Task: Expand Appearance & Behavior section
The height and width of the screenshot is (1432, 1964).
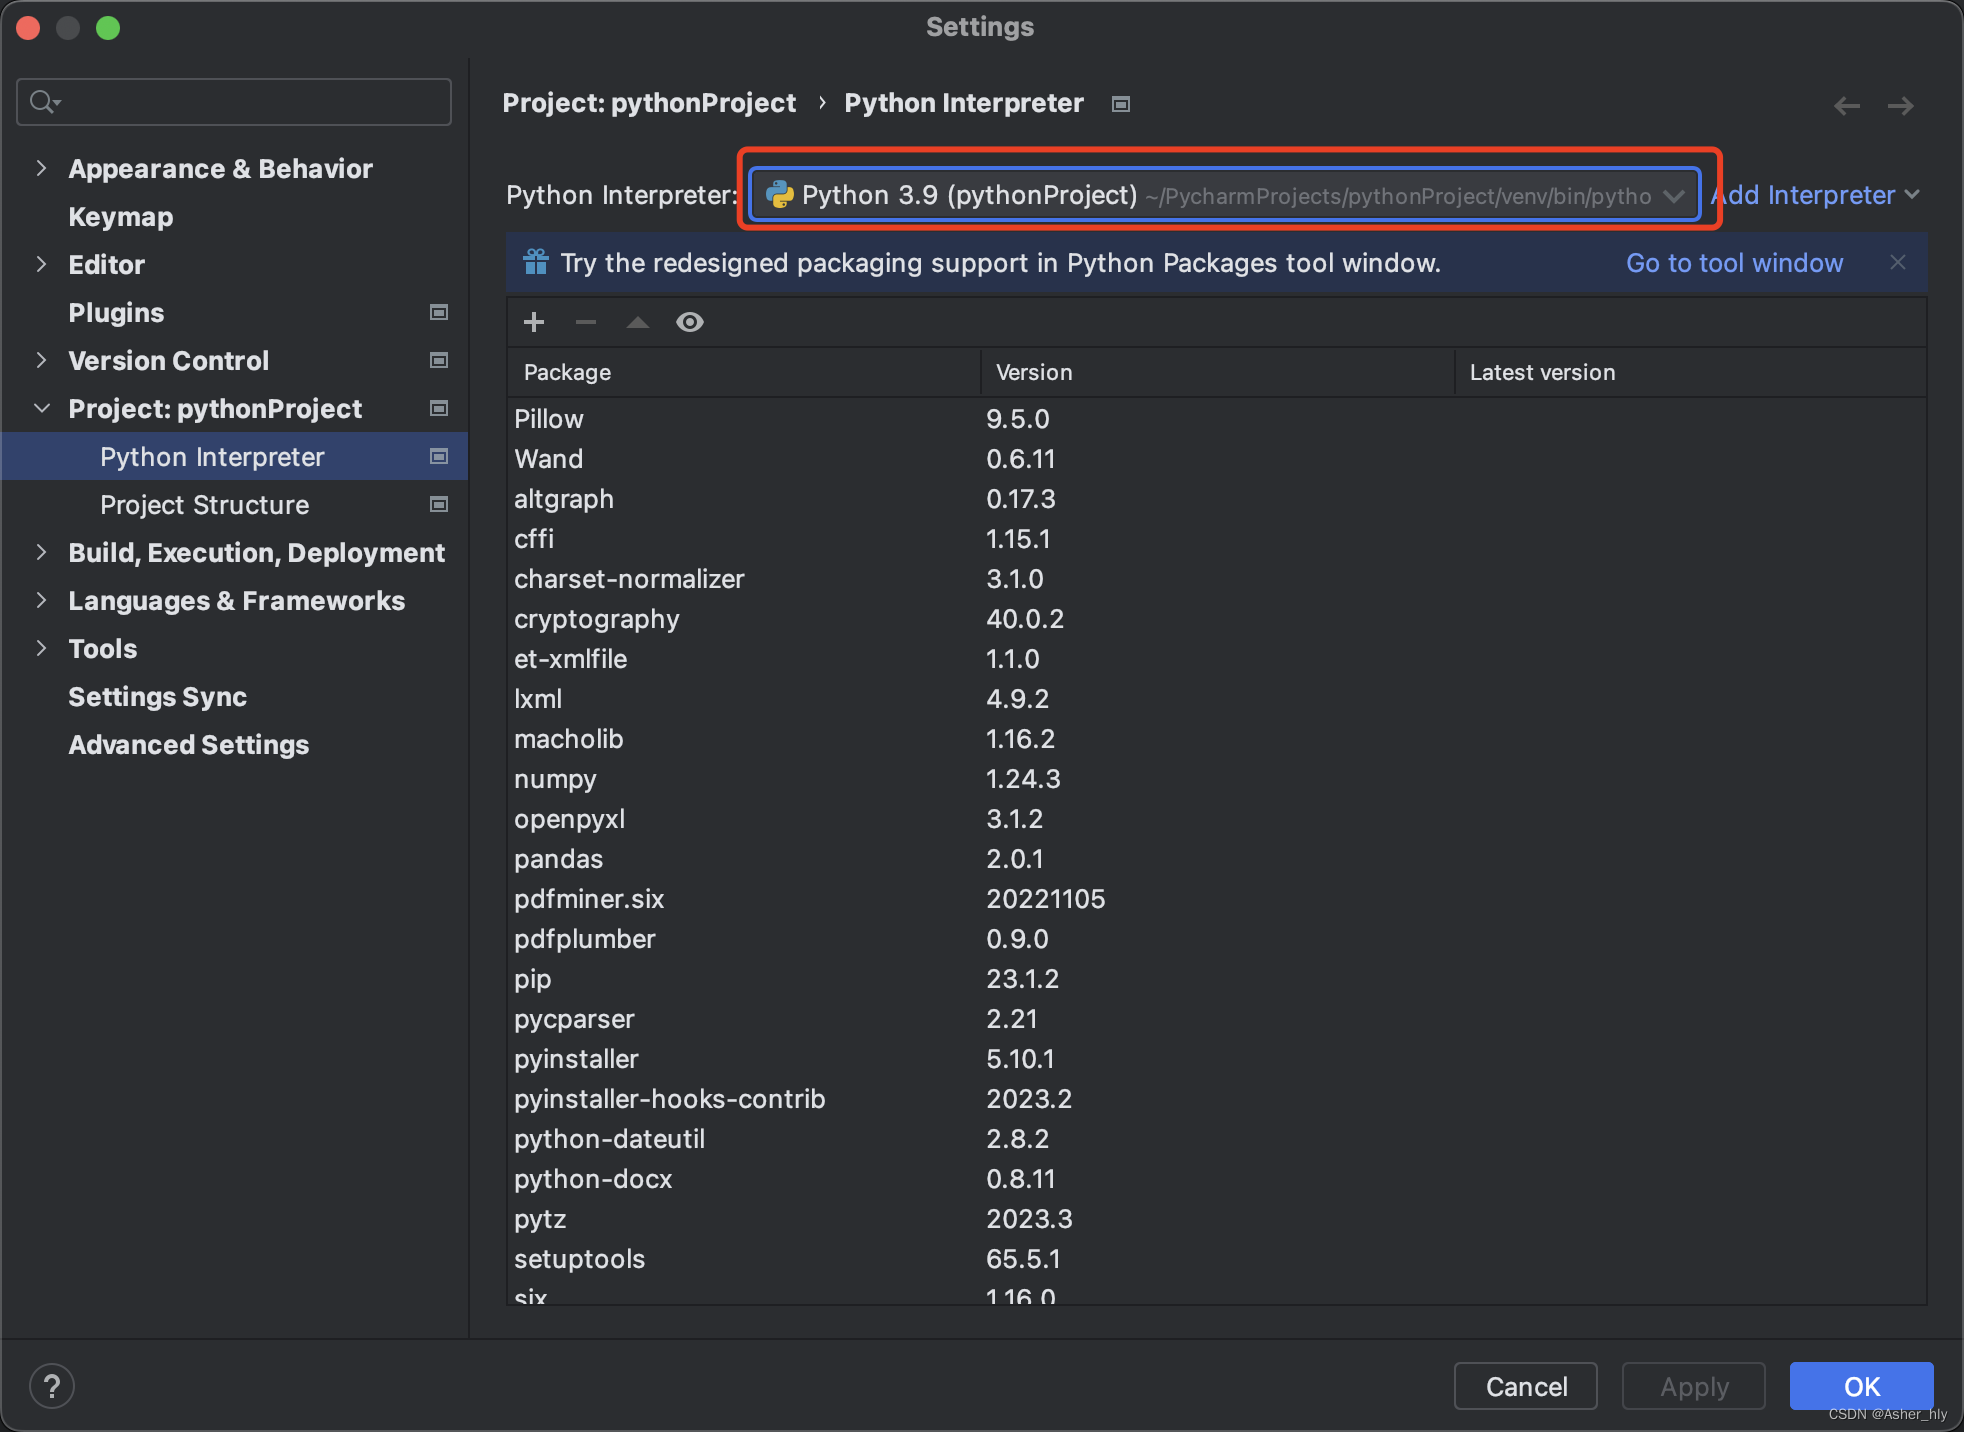Action: pos(41,168)
